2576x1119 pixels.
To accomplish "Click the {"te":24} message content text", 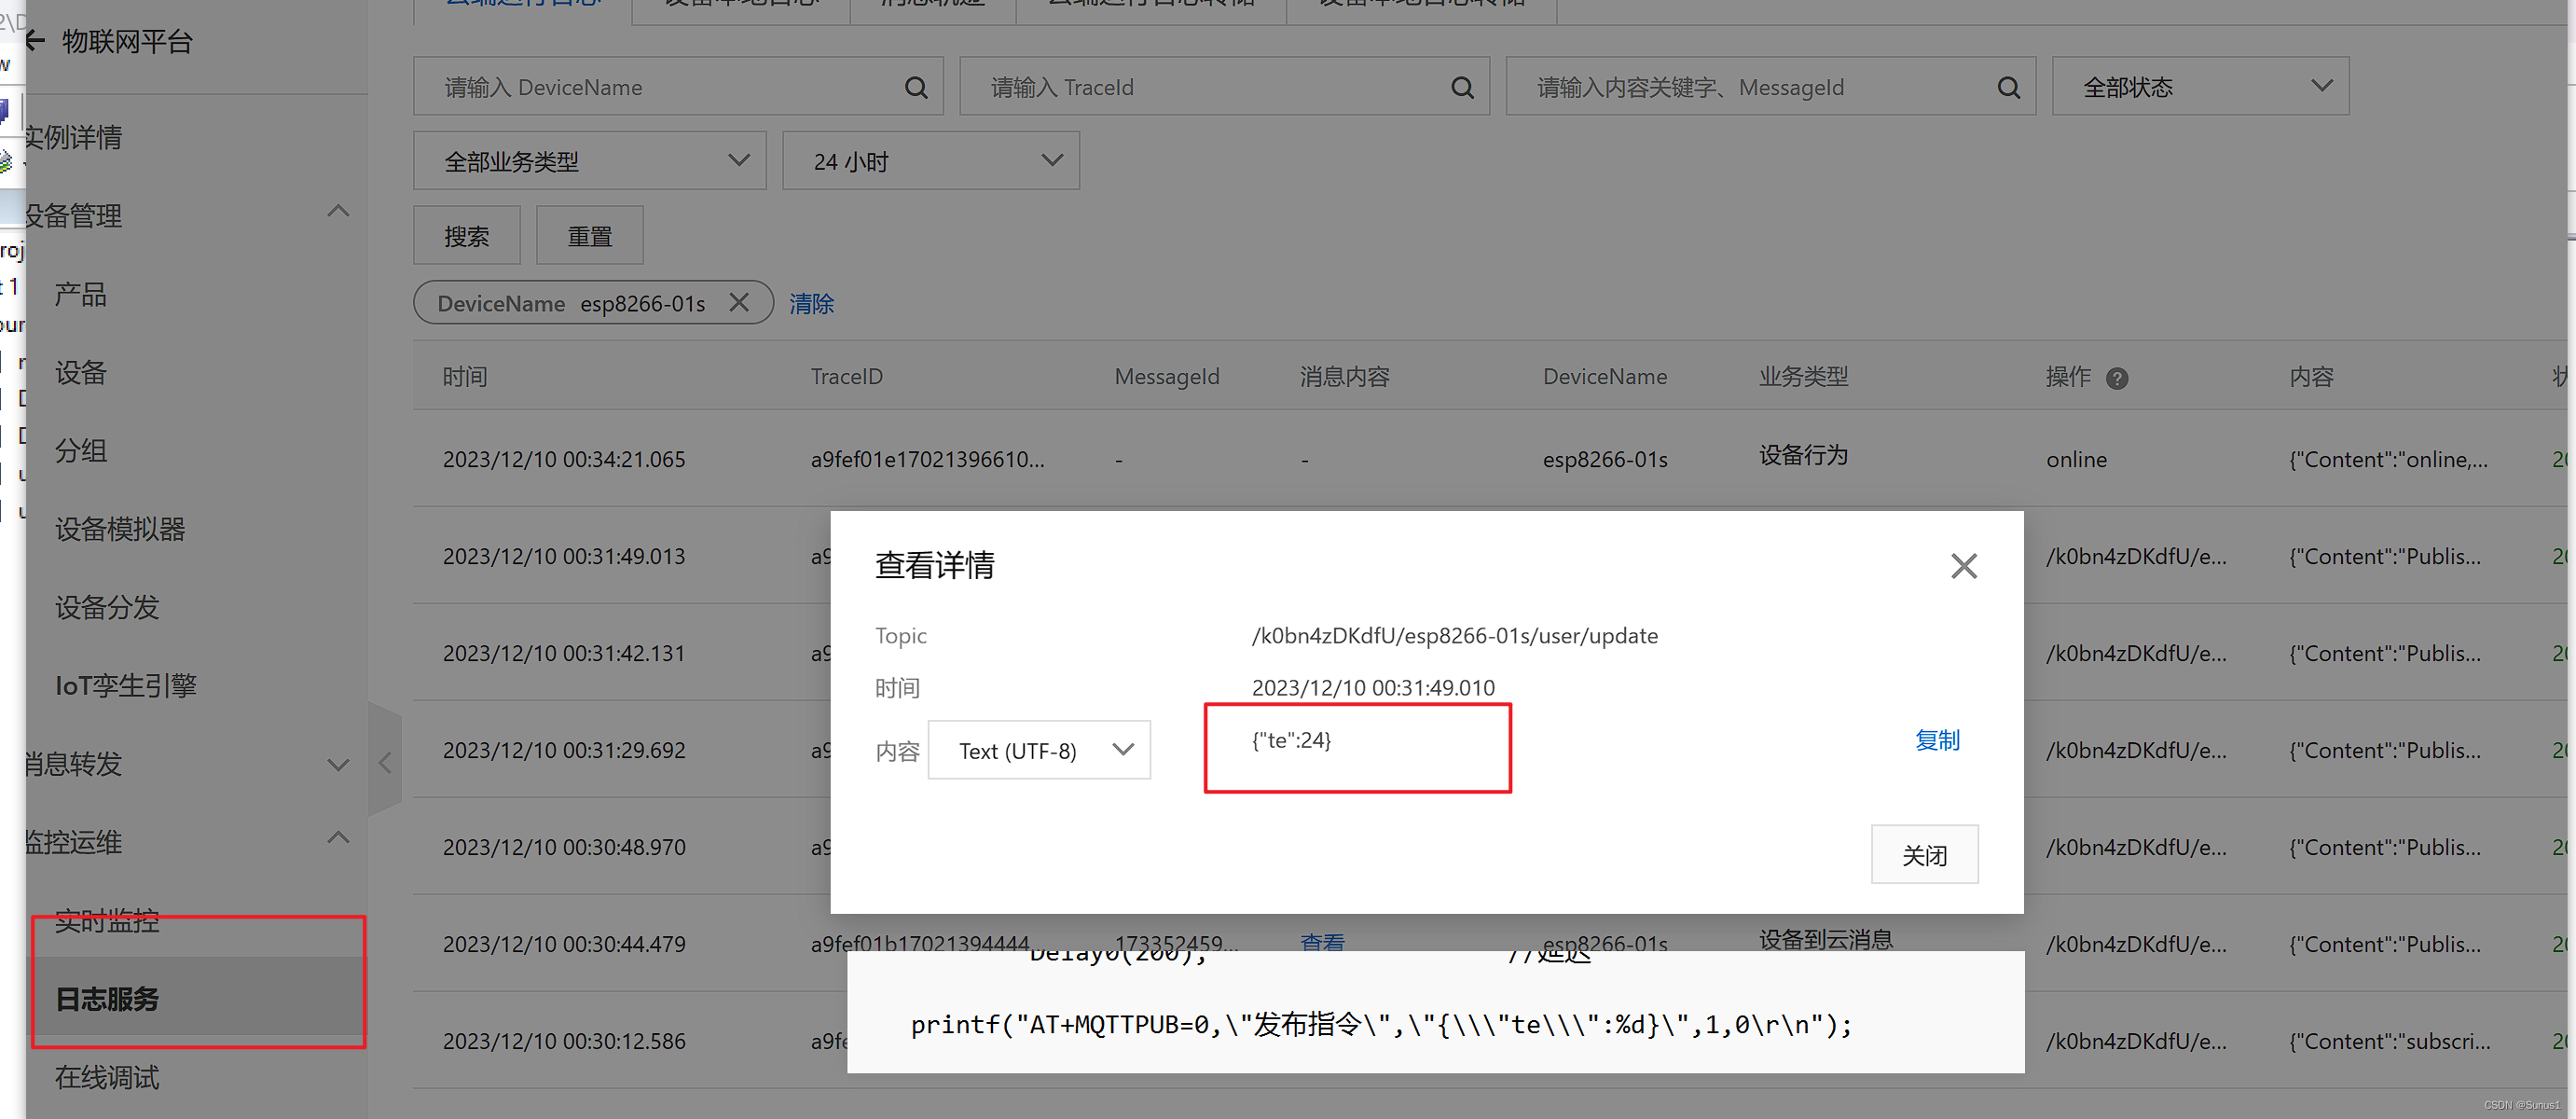I will click(1291, 741).
